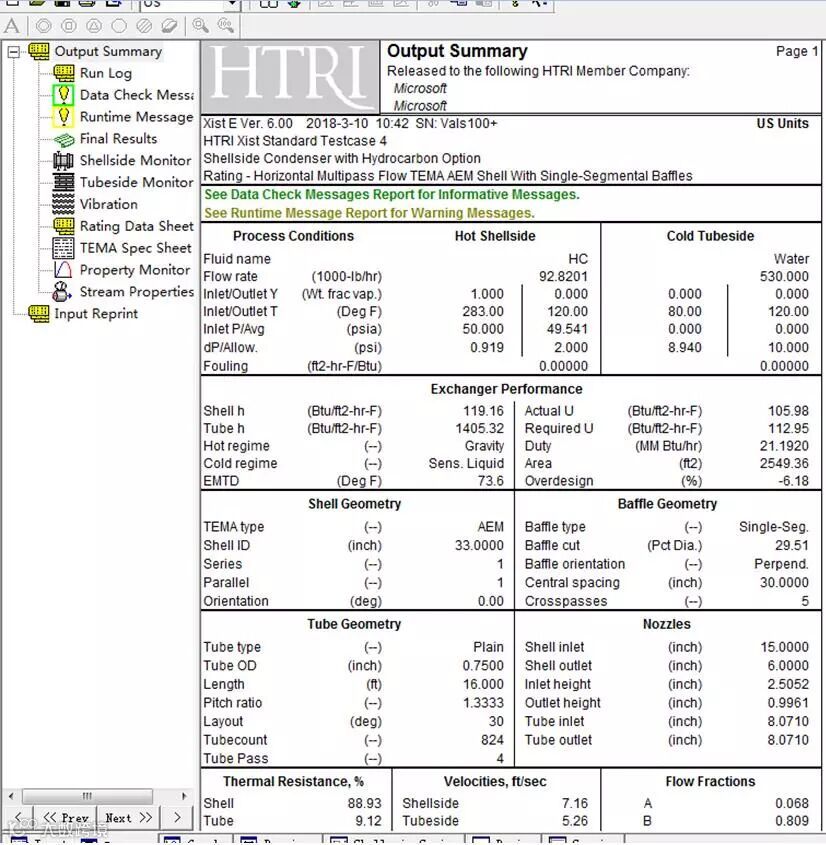
Task: Click tubeside flow rate value 530.000
Action: (784, 276)
